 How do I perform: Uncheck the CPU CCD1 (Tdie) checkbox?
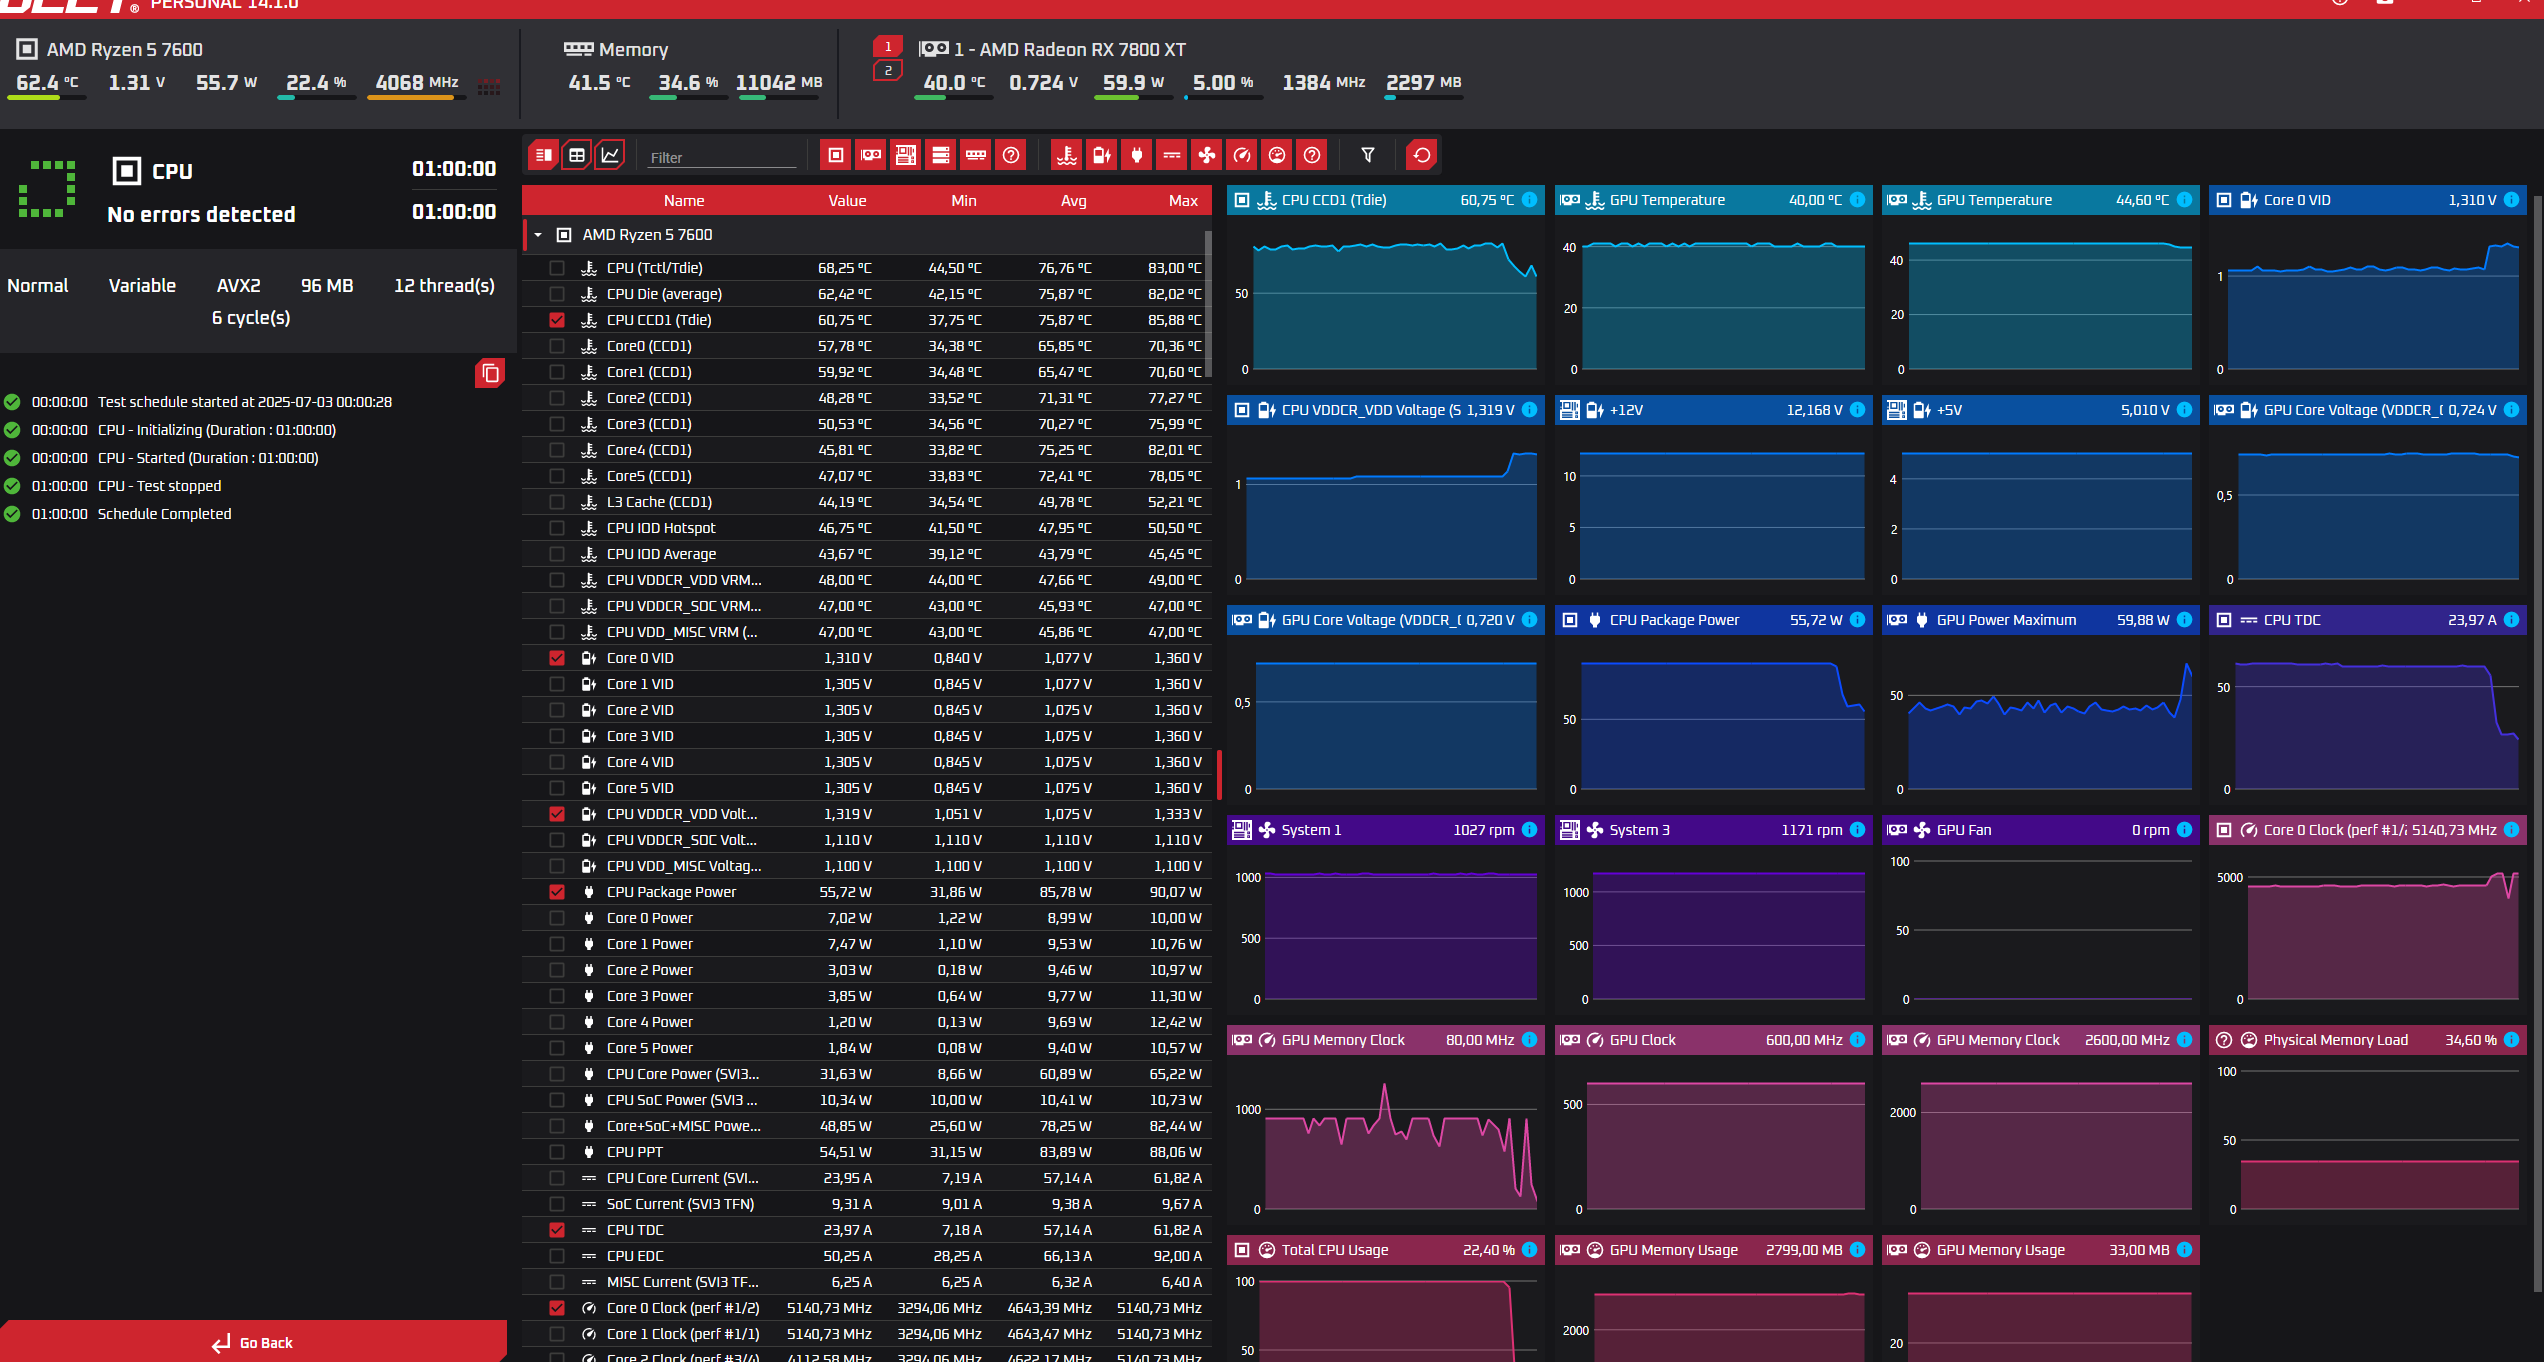coord(557,320)
